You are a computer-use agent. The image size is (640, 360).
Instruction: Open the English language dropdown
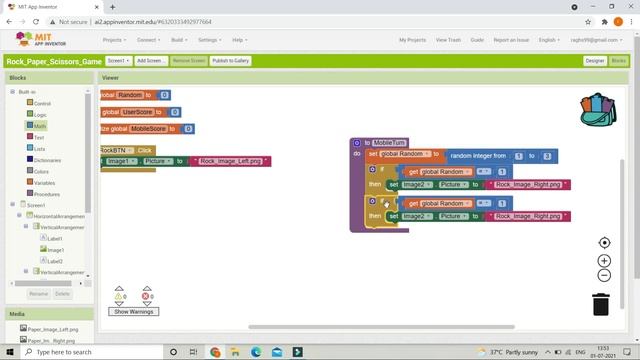(x=549, y=40)
